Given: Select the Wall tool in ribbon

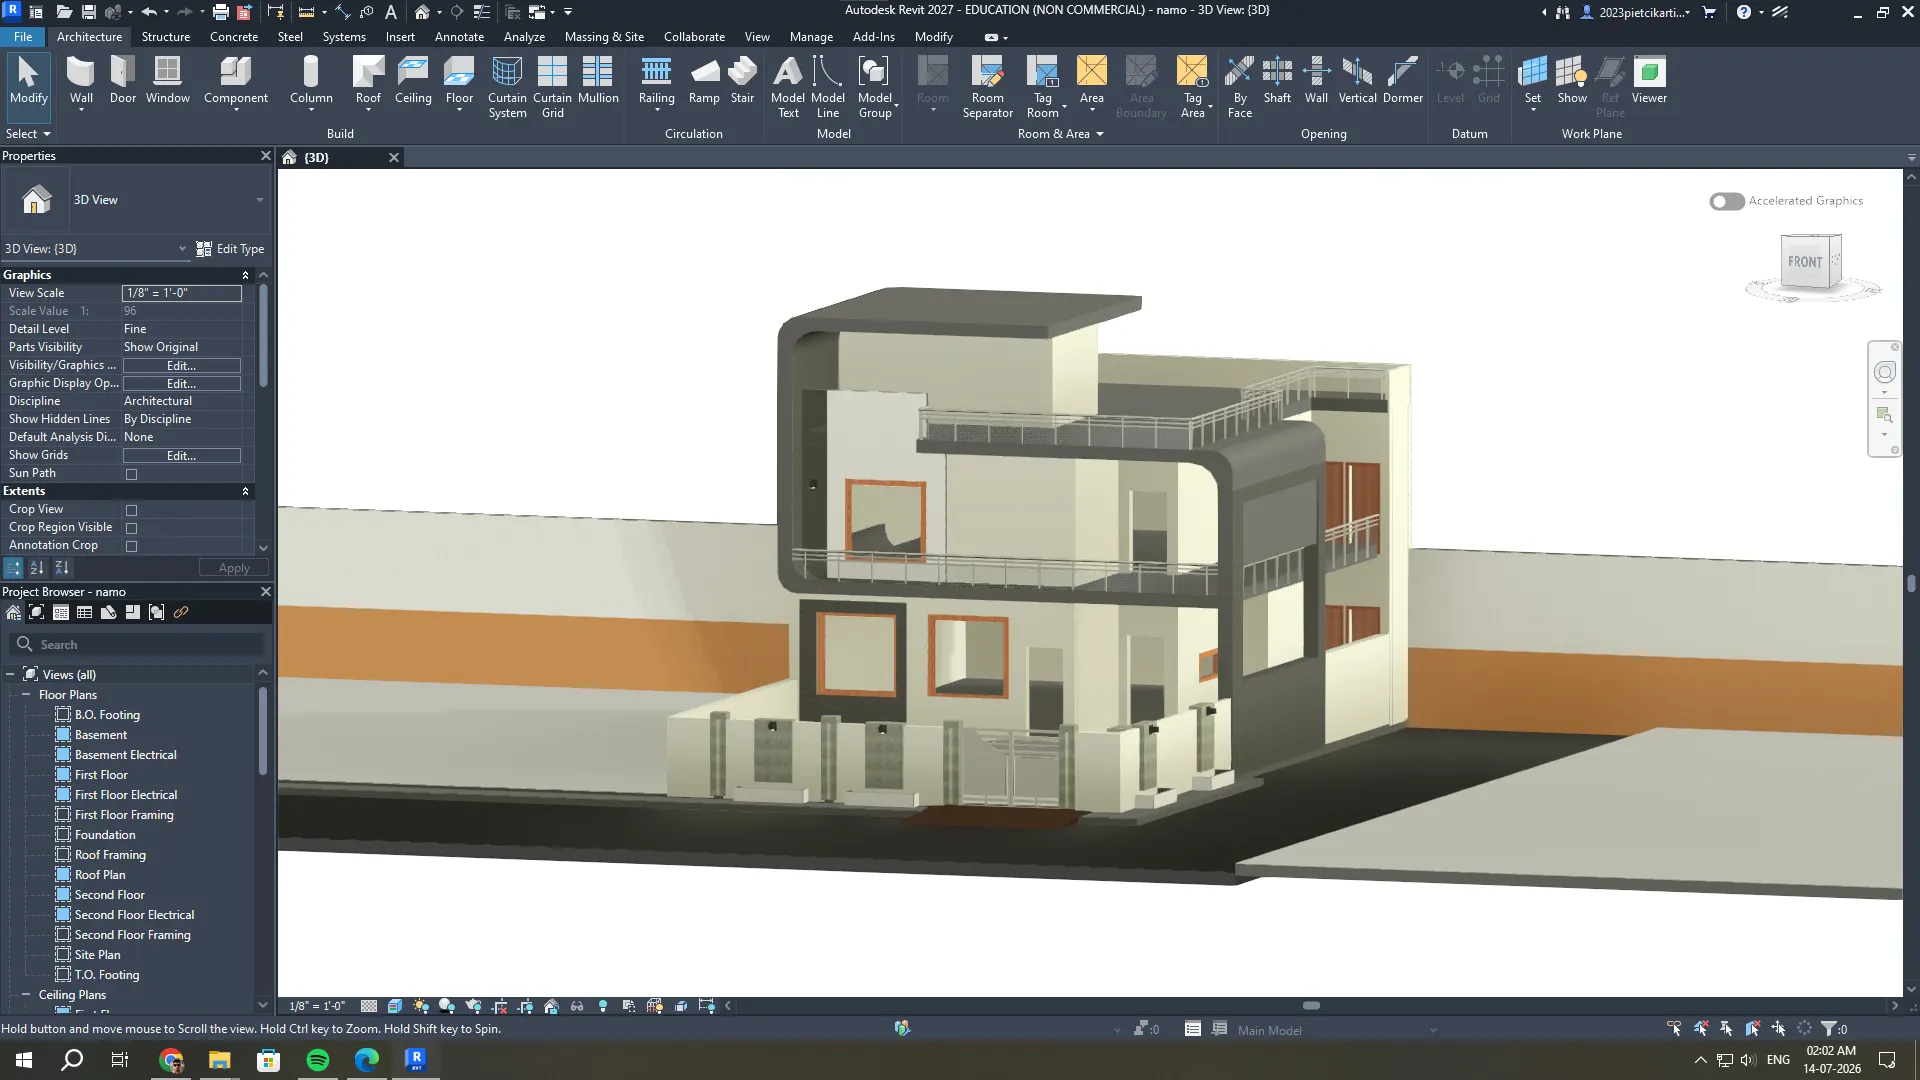Looking at the screenshot, I should [x=81, y=80].
